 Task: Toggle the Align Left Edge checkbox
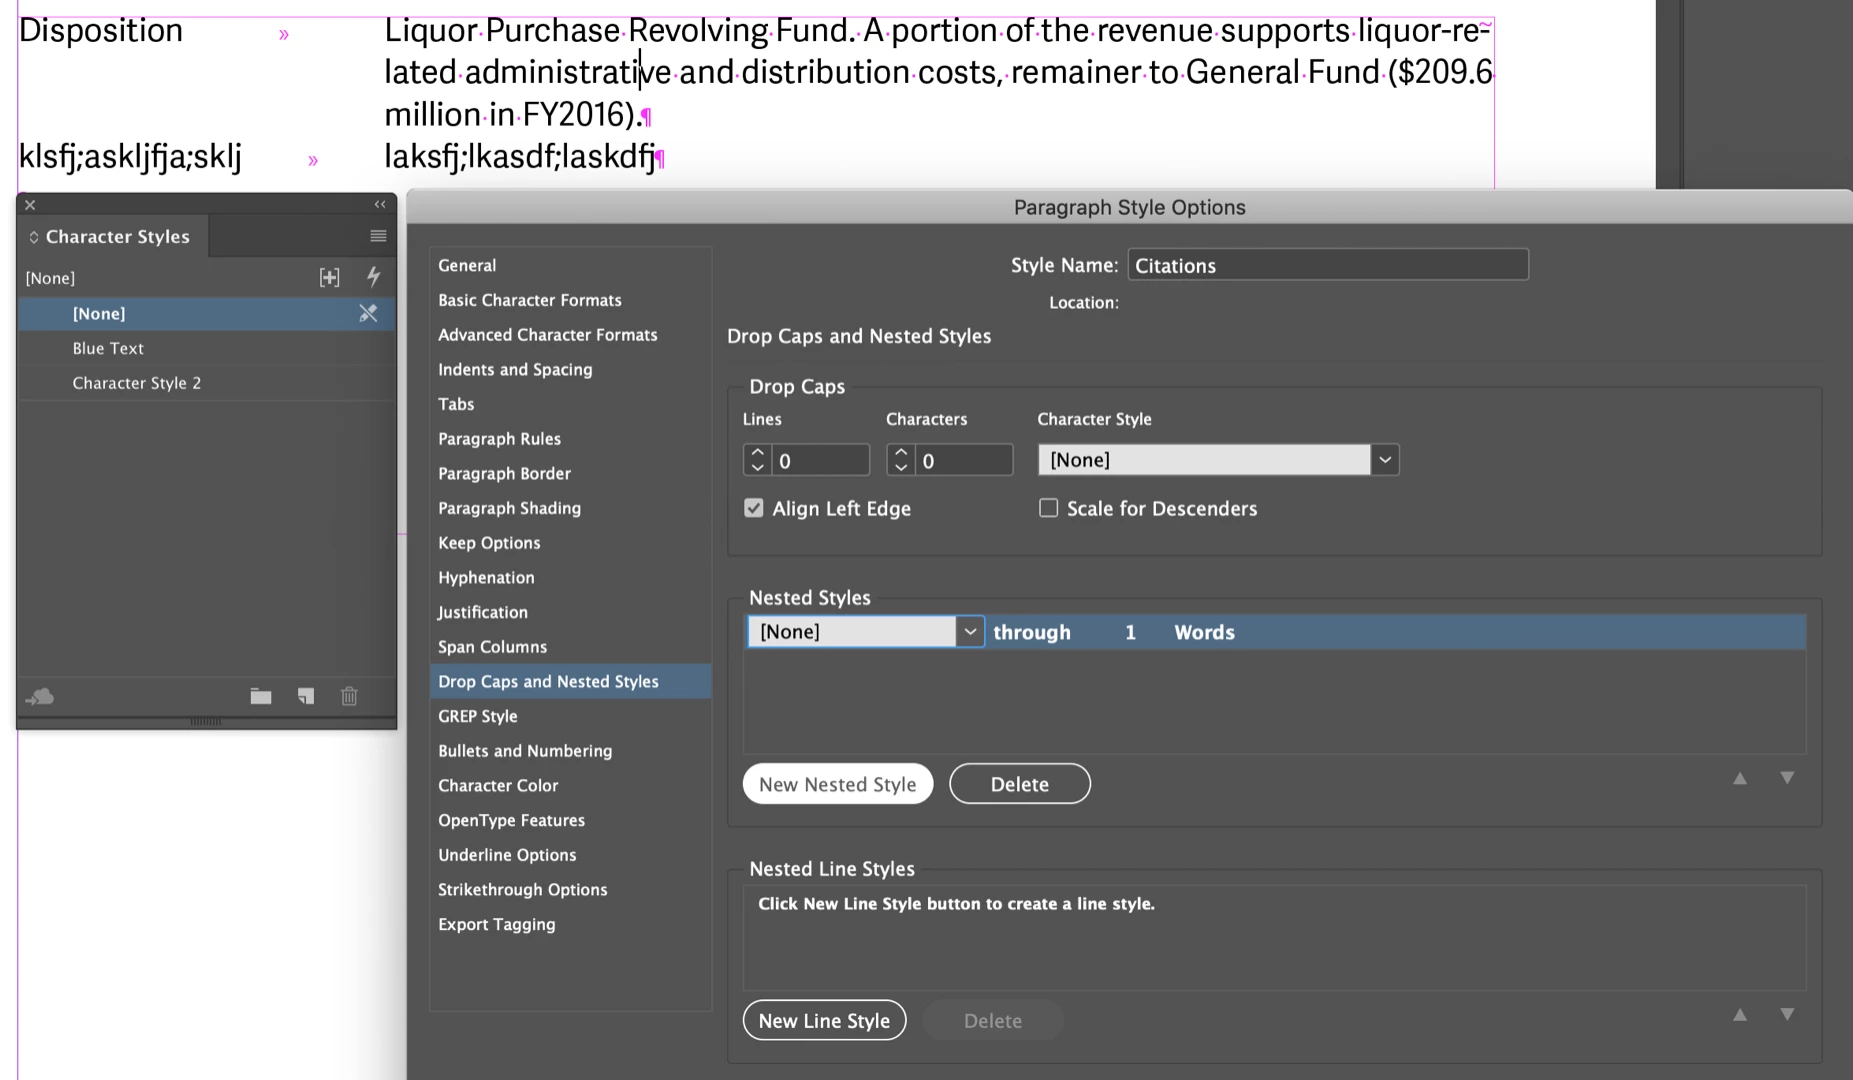point(754,508)
